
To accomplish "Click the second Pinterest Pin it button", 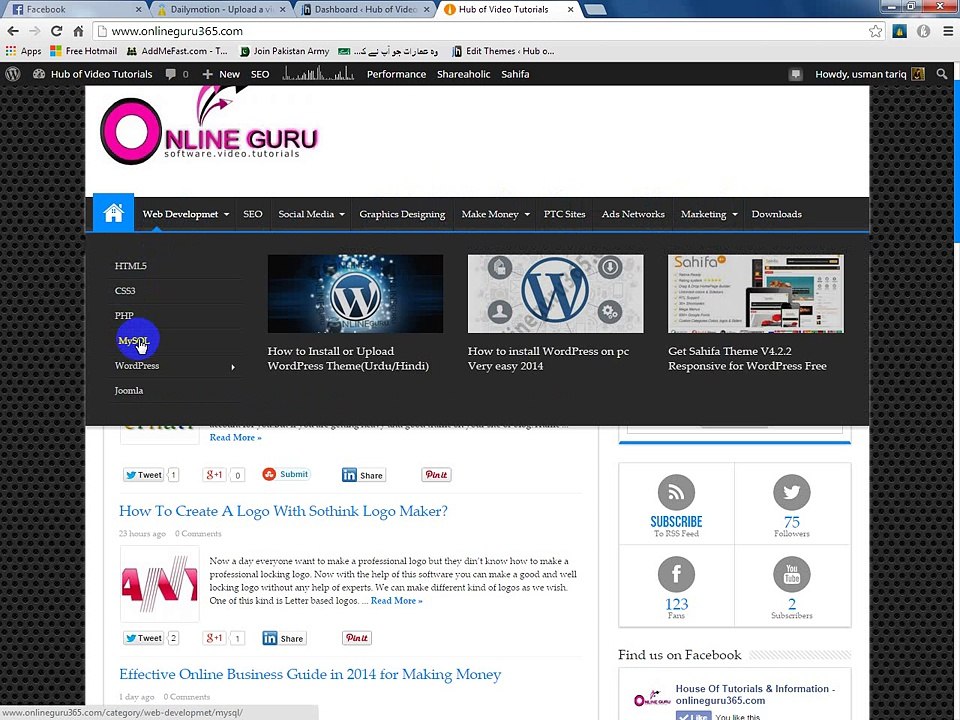I will (x=357, y=638).
